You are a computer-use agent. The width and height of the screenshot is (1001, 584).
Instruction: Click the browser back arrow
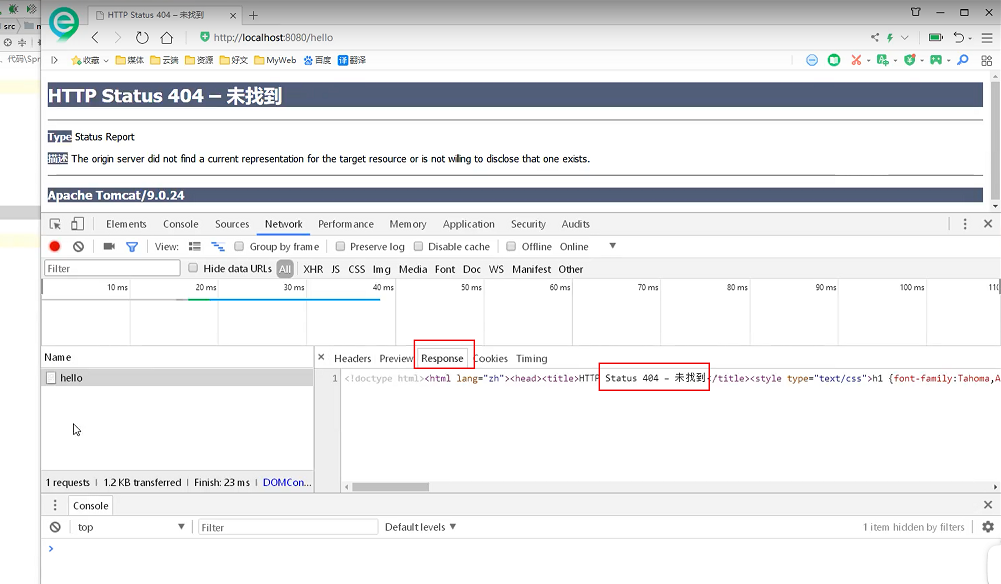(x=95, y=38)
